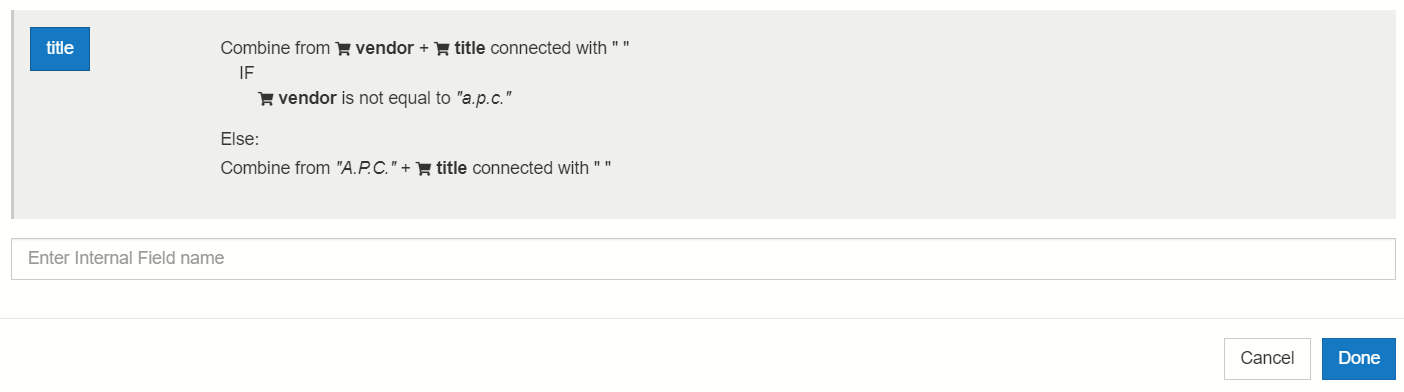Image resolution: width=1404 pixels, height=392 pixels.
Task: Click cart icon before vendor in top Combine rule
Action: [343, 49]
